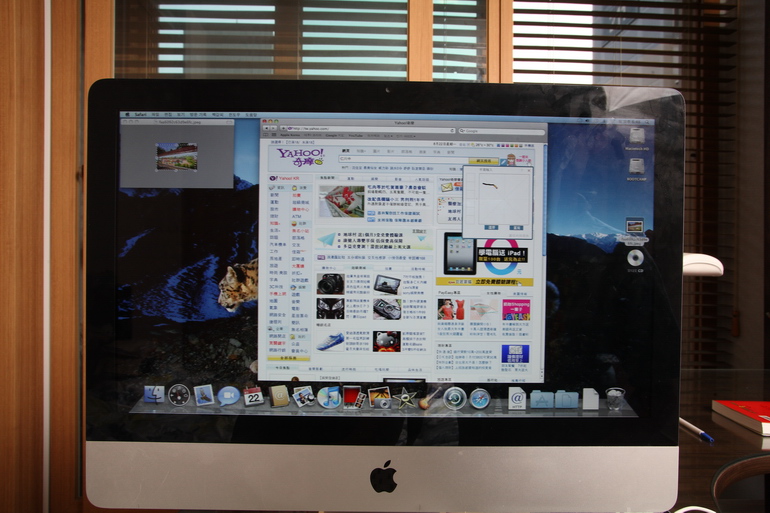Click right blue button under handwriting canvas
The image size is (770, 513).
click(516, 228)
